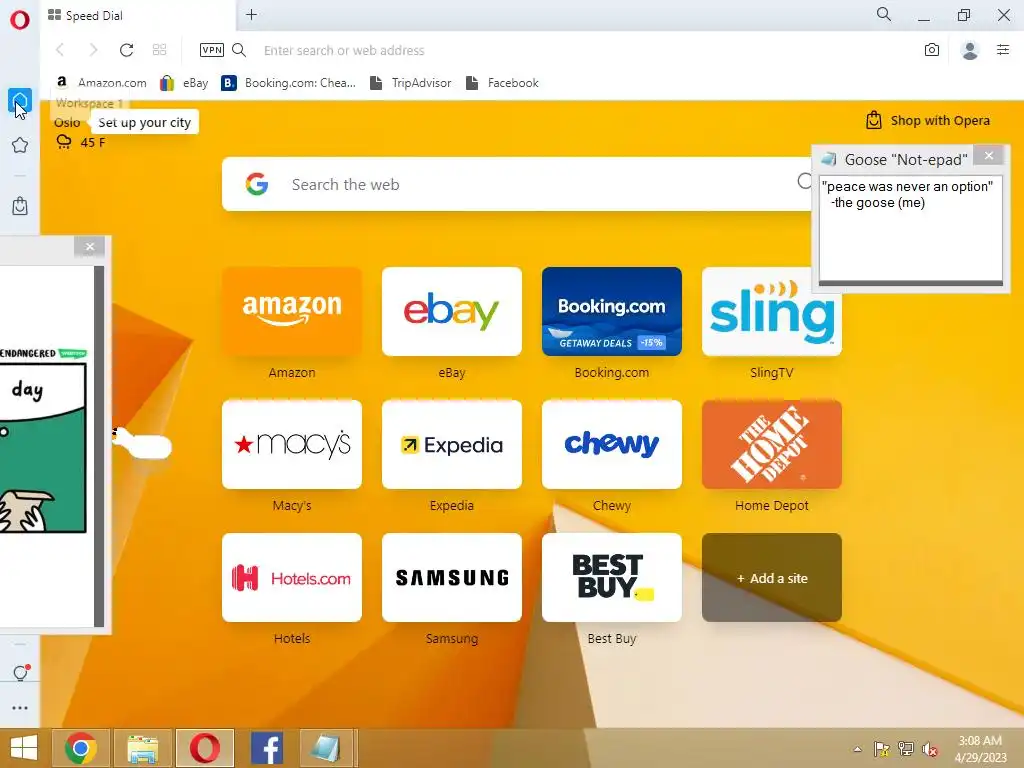Open the Speed Dial start page grid icon
Viewport: 1024px width, 768px height.
(x=159, y=50)
